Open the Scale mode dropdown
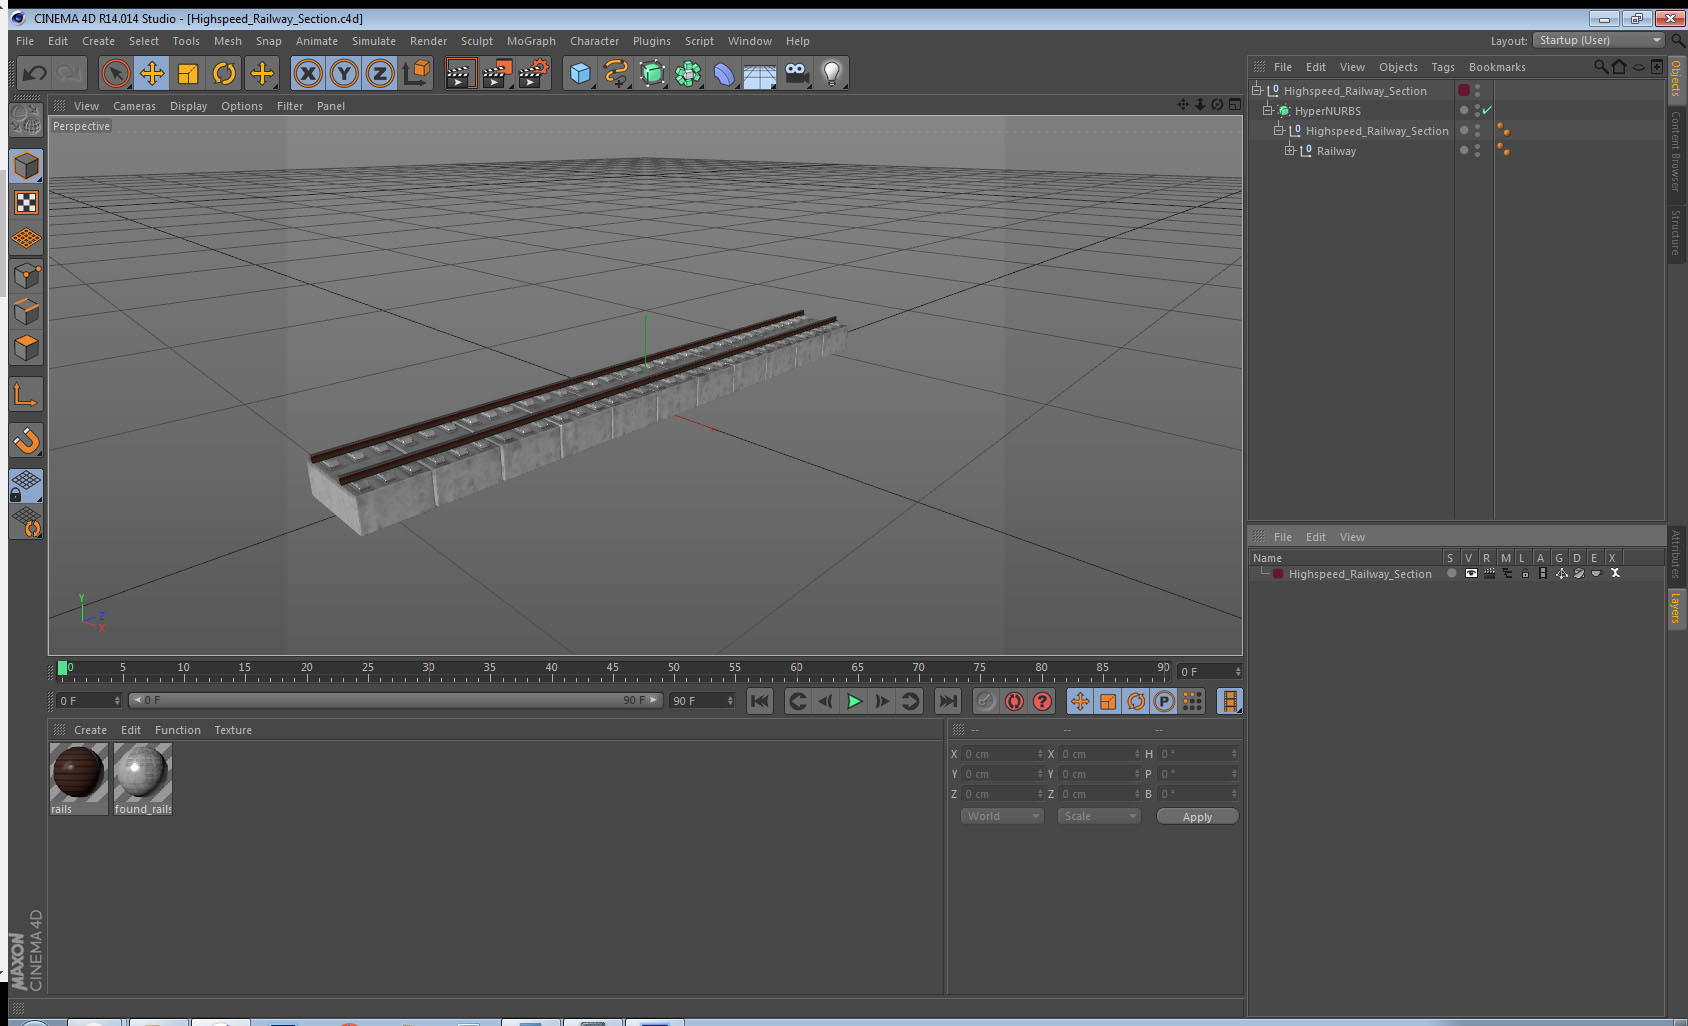The height and width of the screenshot is (1026, 1688). (x=1099, y=816)
